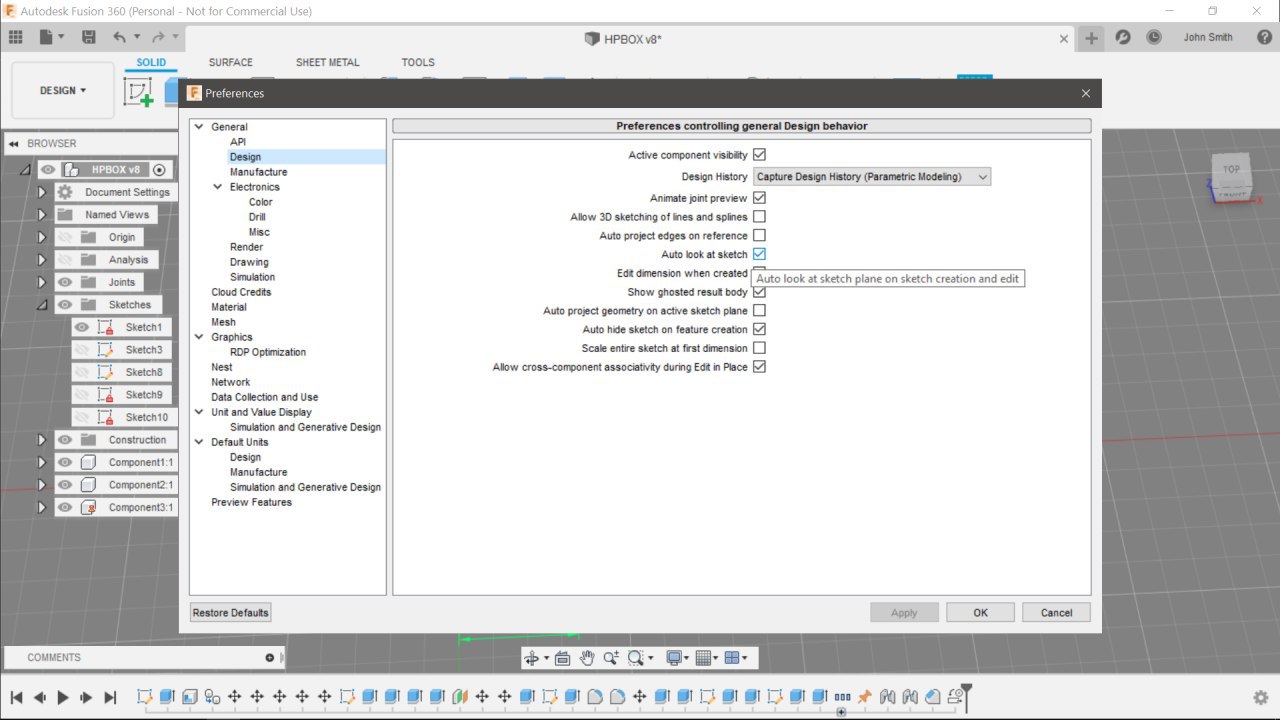The image size is (1280, 720).
Task: Collapse the Sketches folder in the browser
Action: coord(42,305)
